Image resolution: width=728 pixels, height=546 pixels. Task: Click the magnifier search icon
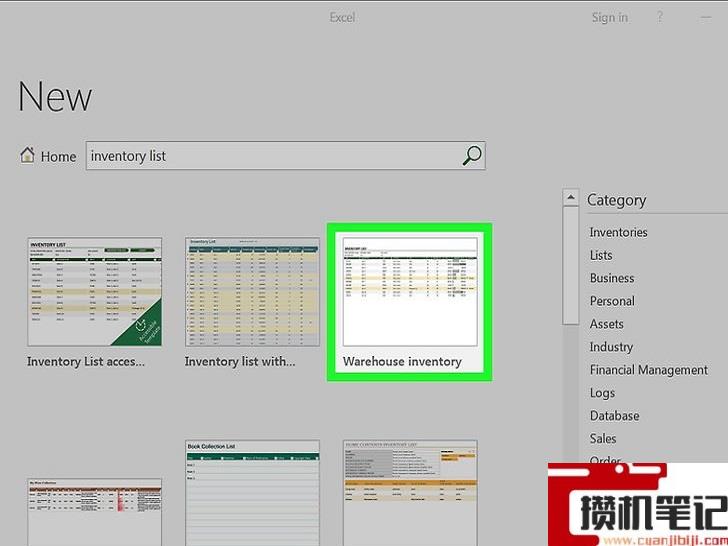click(472, 156)
